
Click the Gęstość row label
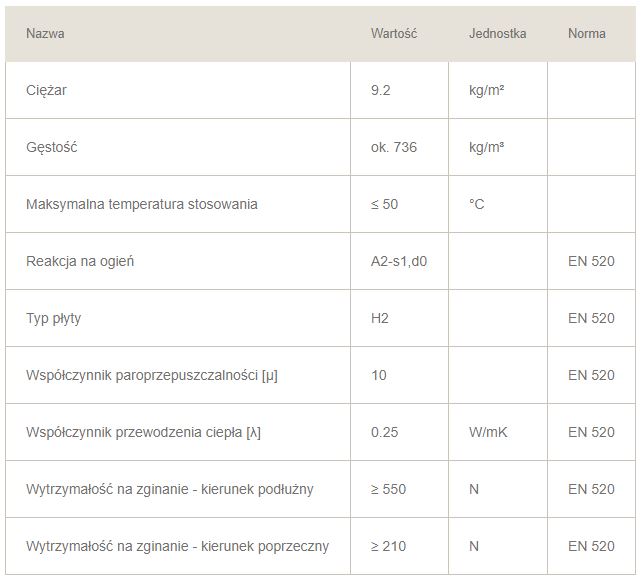[x=52, y=147]
